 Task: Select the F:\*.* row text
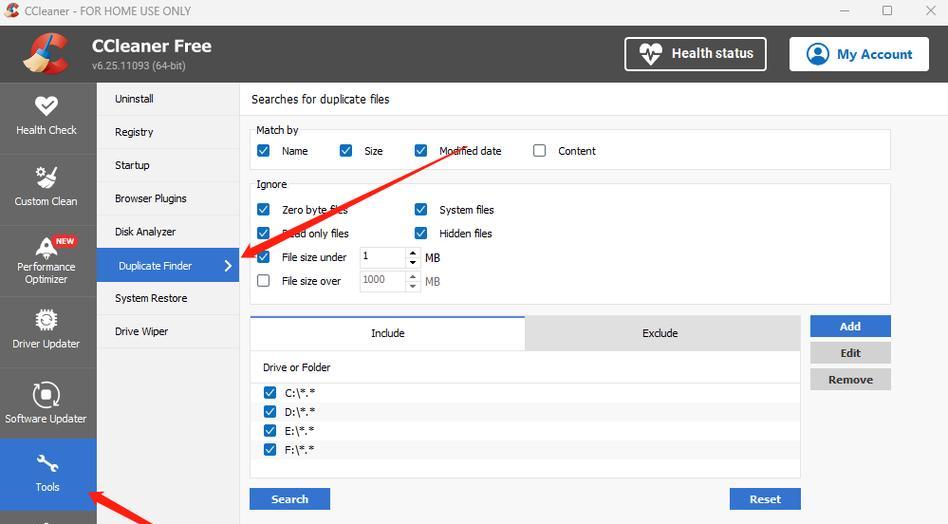pos(299,450)
